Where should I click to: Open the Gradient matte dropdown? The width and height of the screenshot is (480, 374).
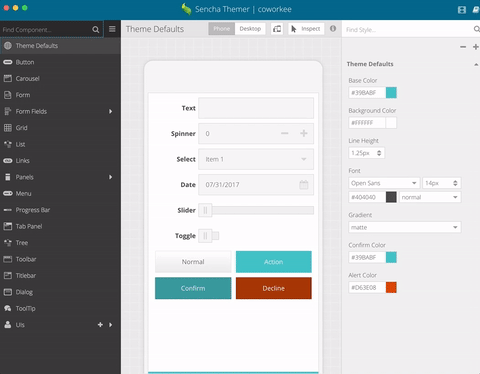click(x=405, y=227)
